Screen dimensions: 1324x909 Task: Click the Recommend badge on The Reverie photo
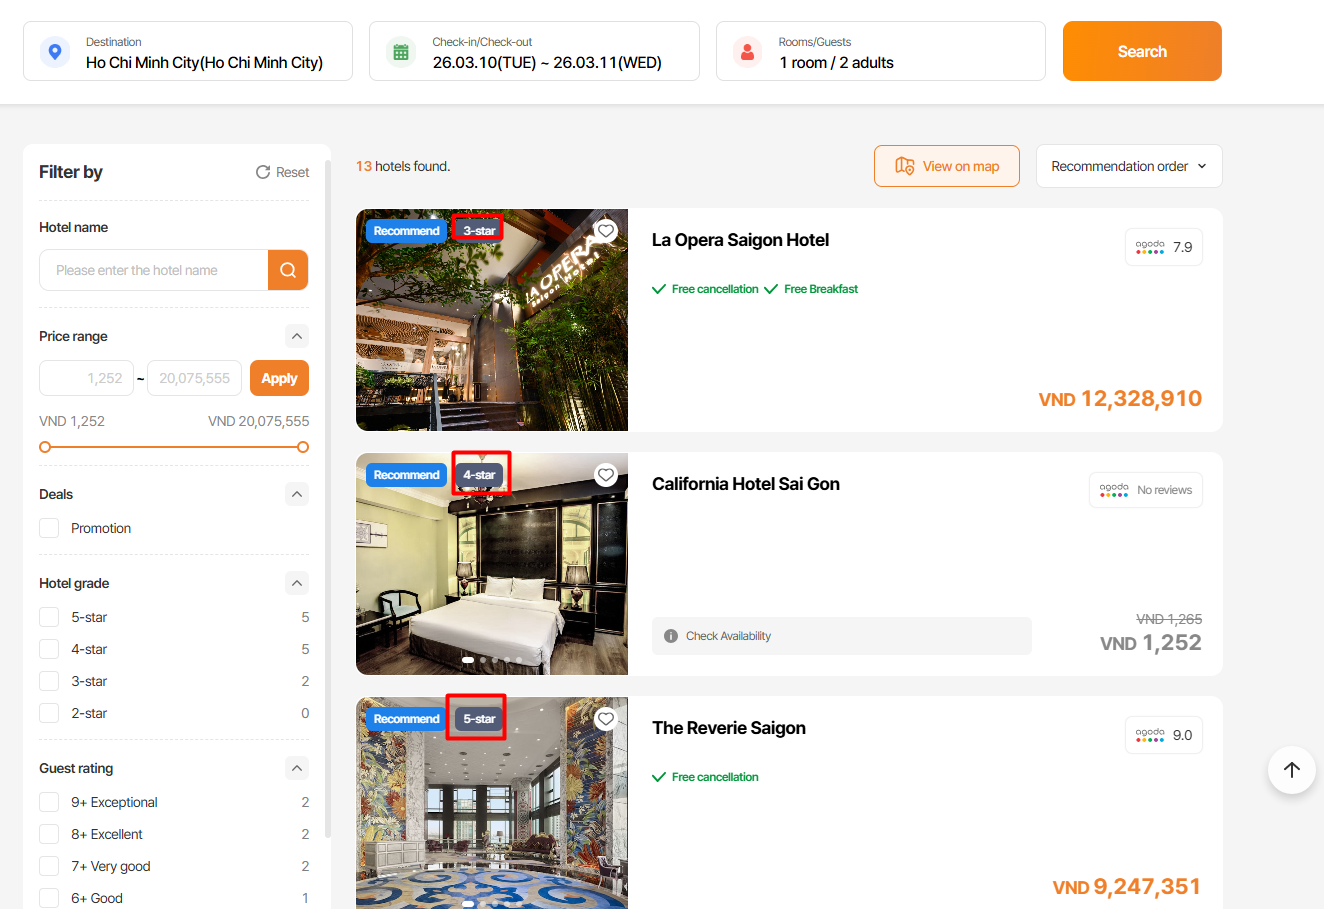[406, 719]
